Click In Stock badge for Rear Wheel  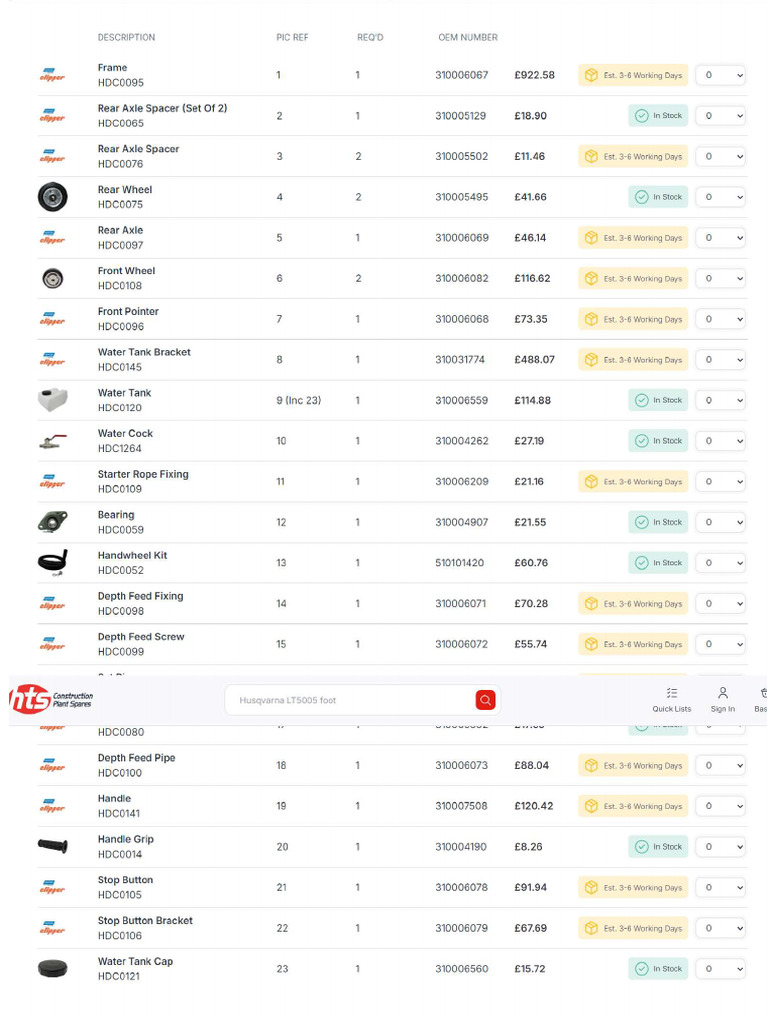pos(658,197)
